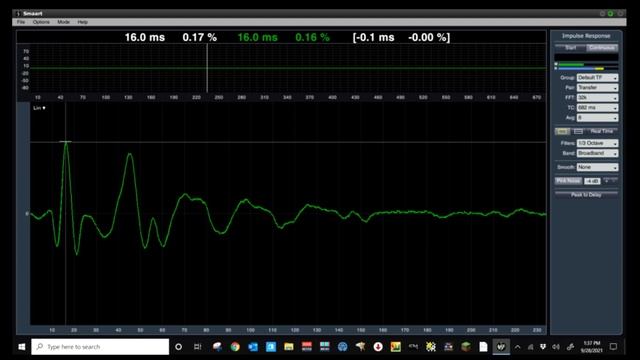Open the white document icon in taskbar
Screen dimensions: 640x360
click(483, 347)
